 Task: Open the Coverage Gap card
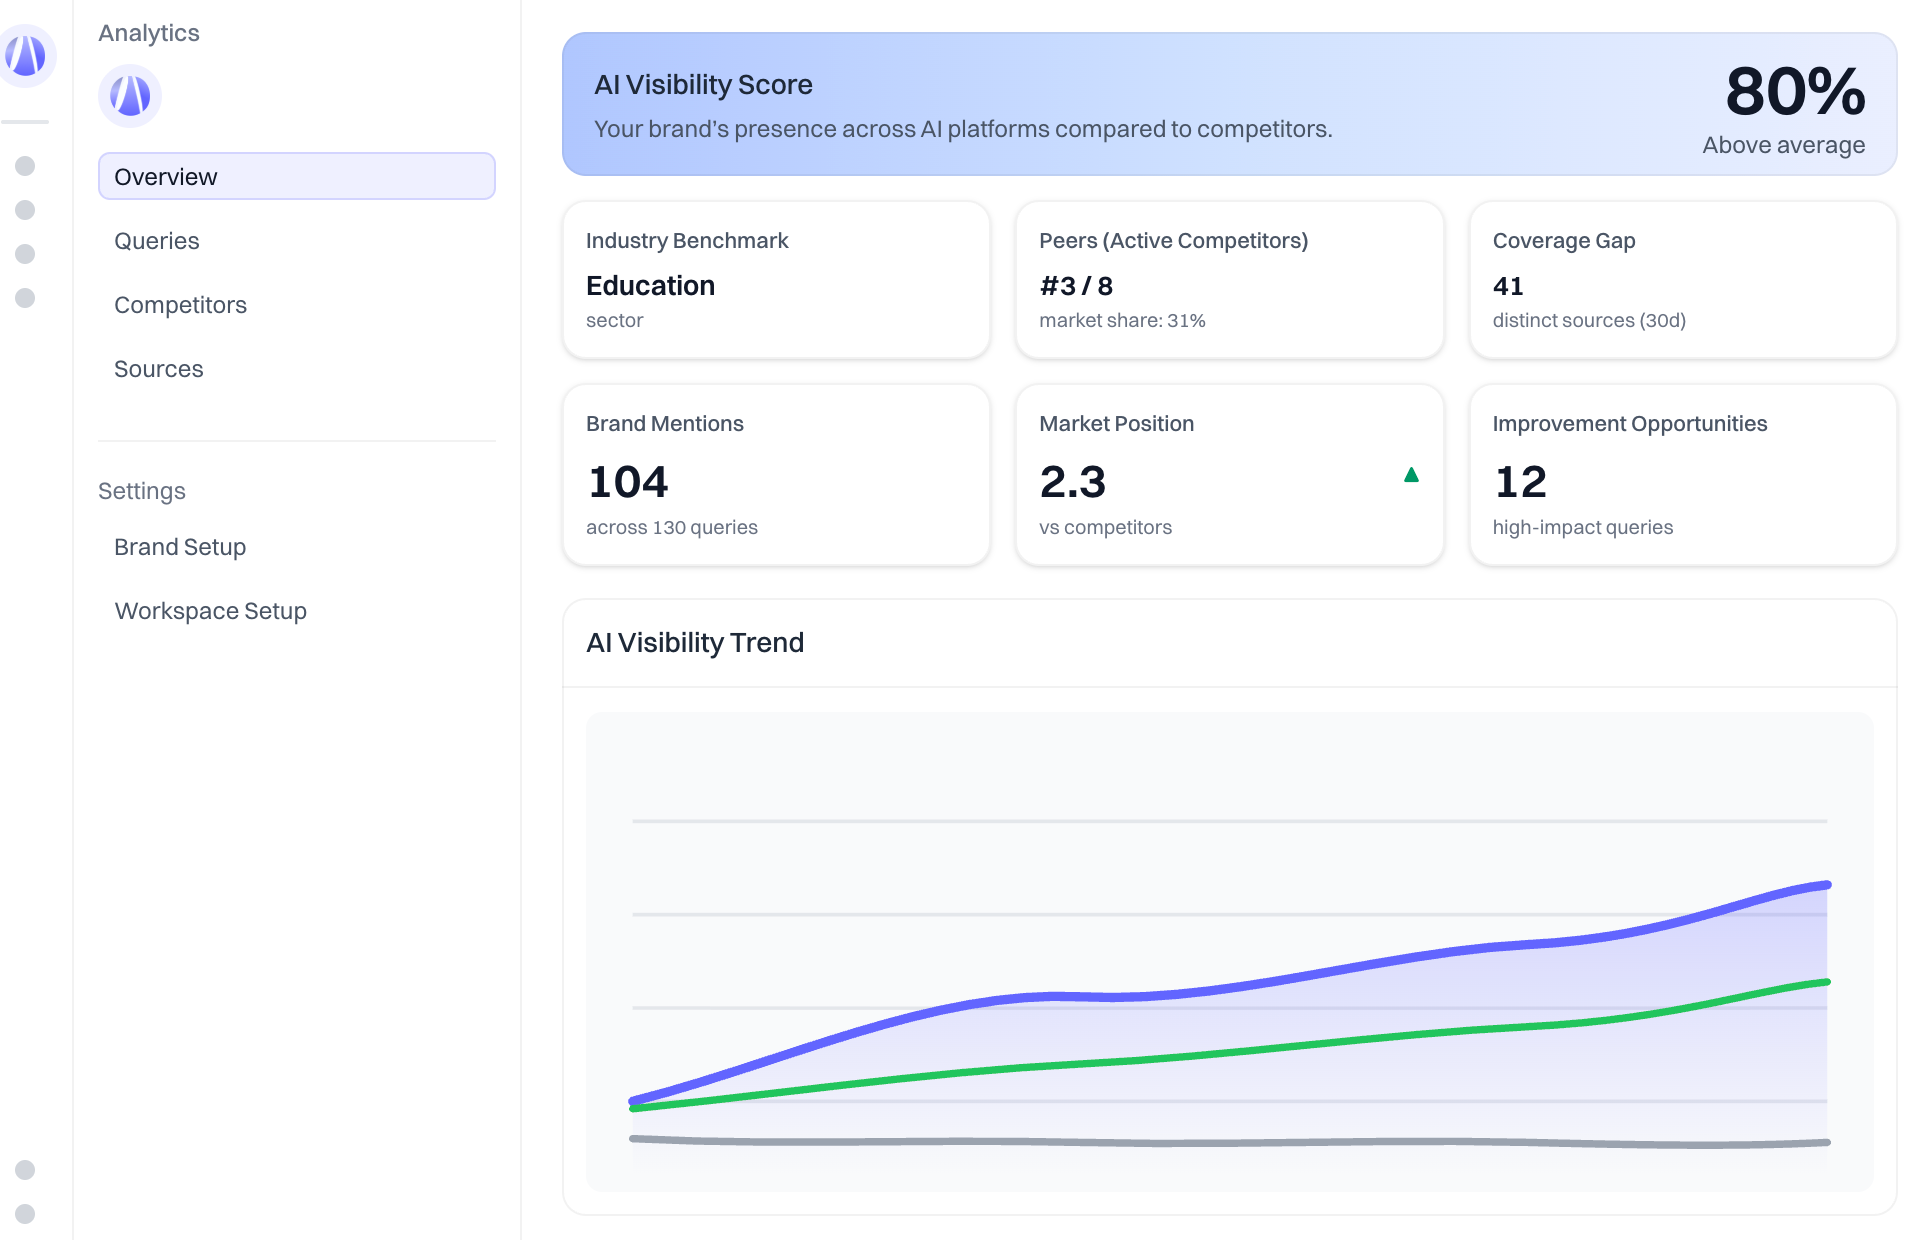click(x=1682, y=280)
